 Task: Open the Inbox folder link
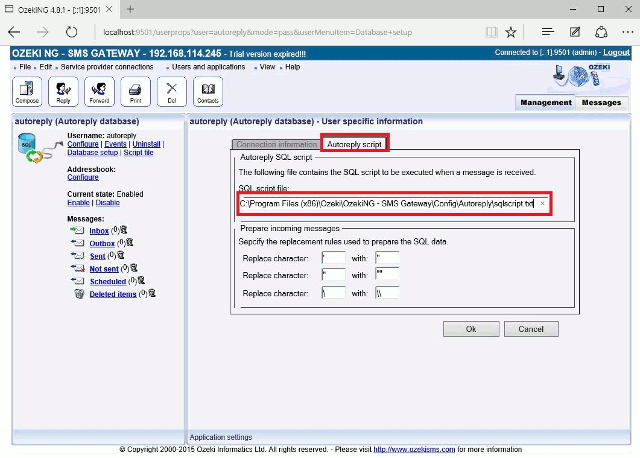(99, 231)
